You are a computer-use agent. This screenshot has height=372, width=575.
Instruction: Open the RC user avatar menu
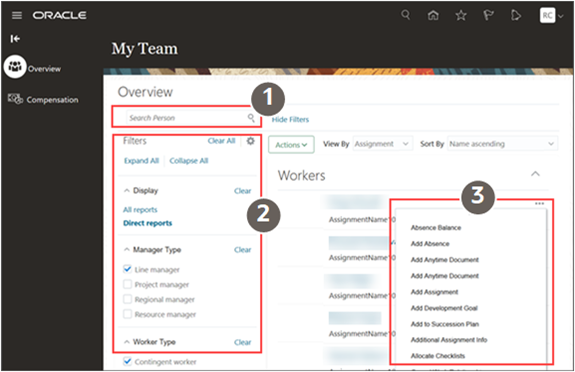[547, 15]
